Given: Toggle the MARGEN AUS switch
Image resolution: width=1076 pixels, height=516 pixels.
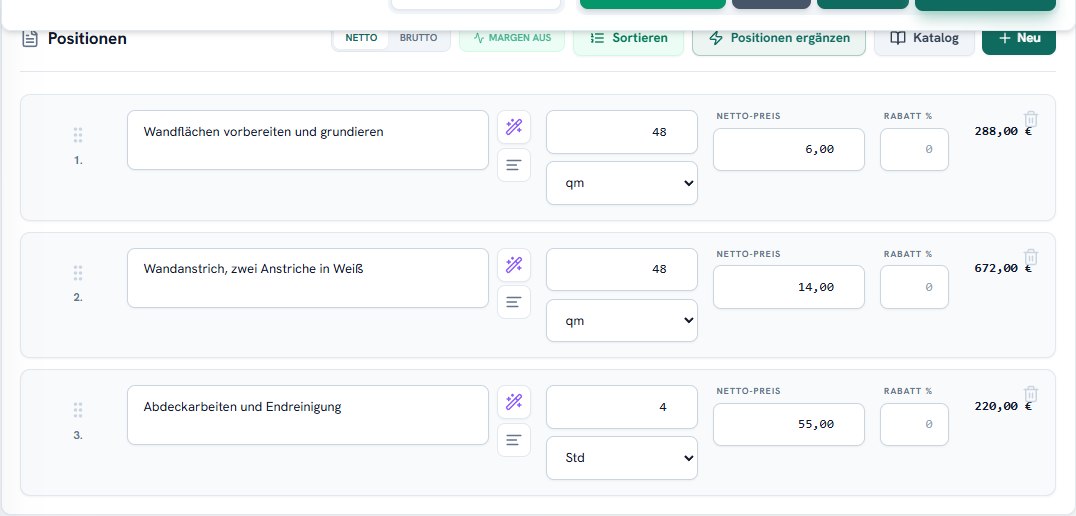Looking at the screenshot, I should pos(512,38).
